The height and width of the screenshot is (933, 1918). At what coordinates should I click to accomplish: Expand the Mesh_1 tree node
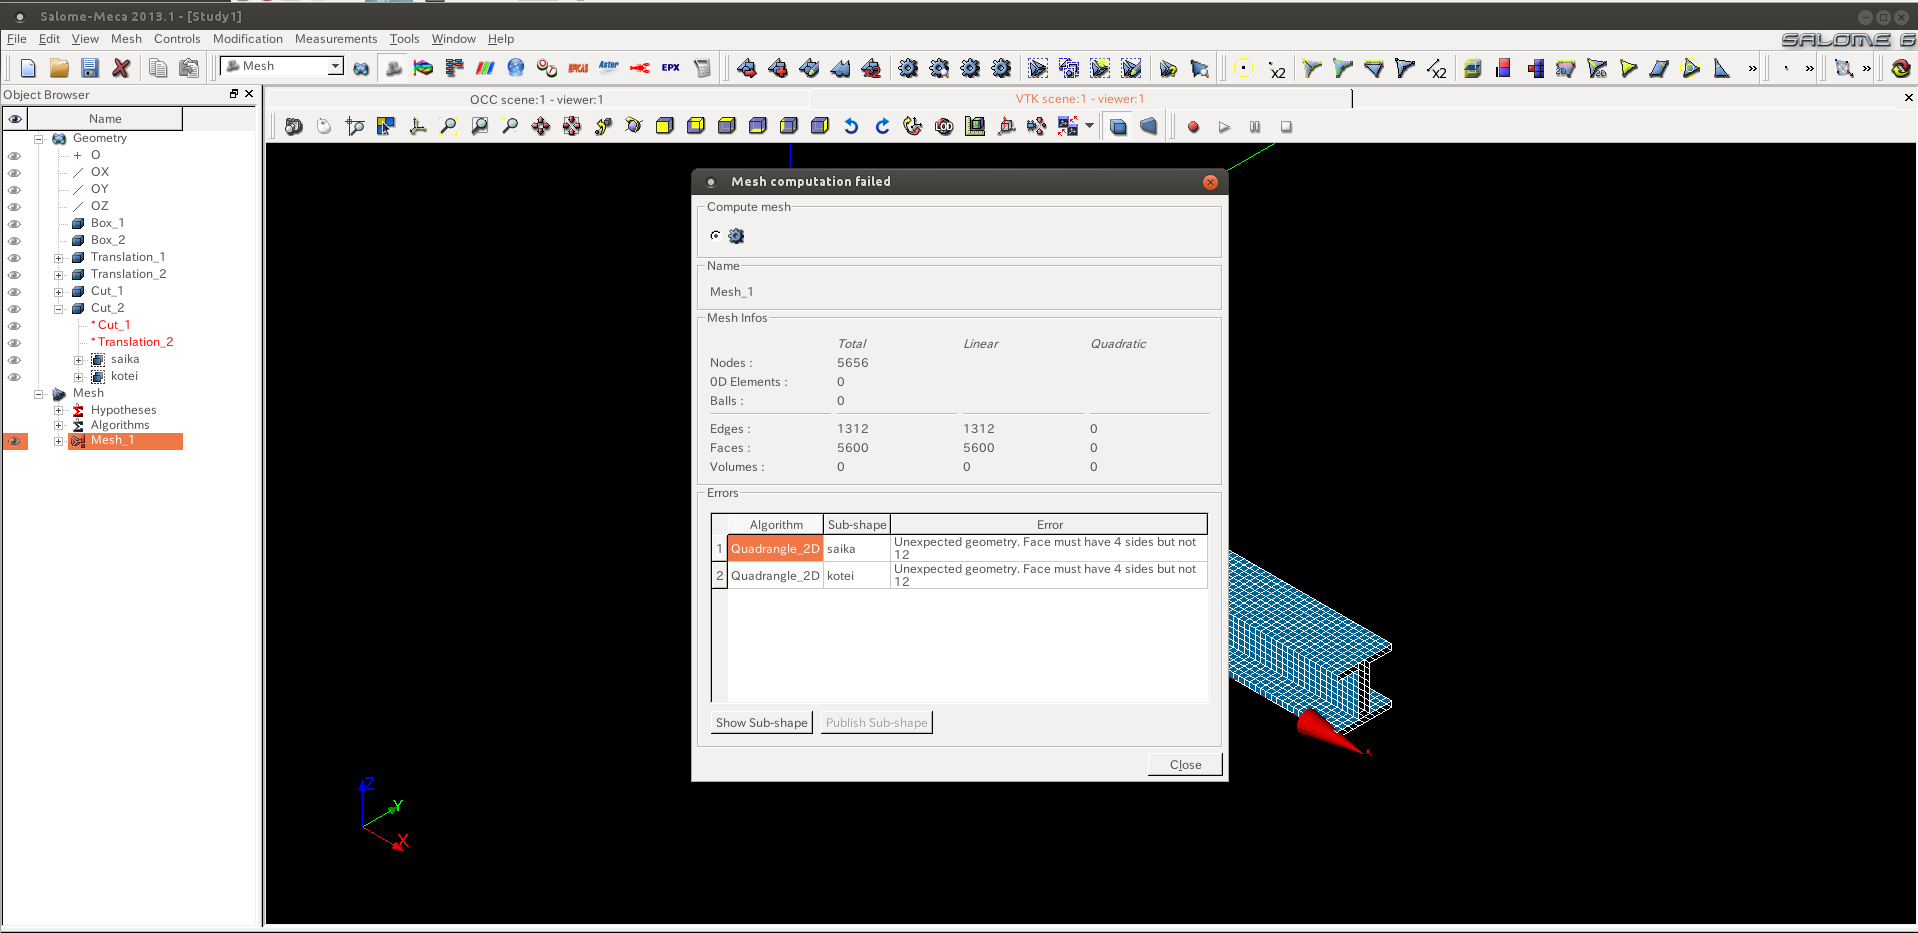tap(59, 441)
